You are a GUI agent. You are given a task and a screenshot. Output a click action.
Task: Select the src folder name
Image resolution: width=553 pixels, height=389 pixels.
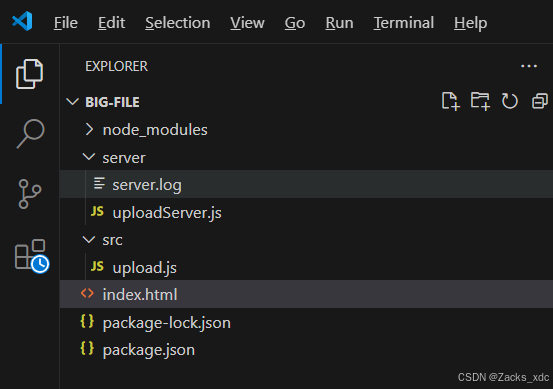[x=113, y=240]
